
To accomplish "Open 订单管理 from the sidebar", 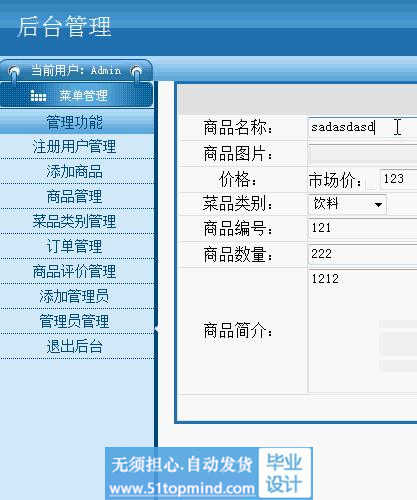I will coord(74,247).
